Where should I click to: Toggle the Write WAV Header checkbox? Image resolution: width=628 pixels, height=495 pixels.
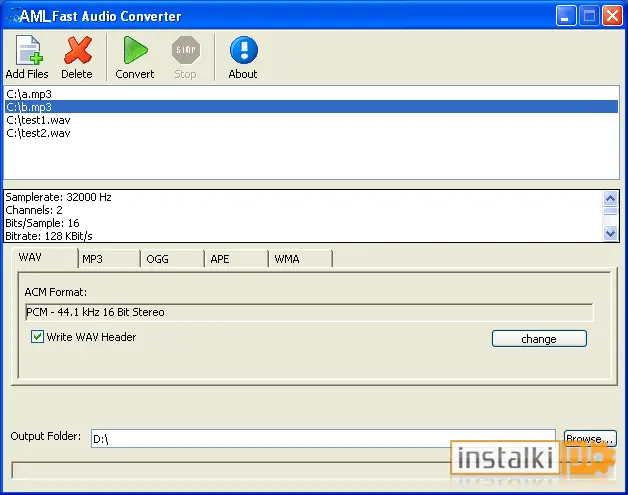37,336
